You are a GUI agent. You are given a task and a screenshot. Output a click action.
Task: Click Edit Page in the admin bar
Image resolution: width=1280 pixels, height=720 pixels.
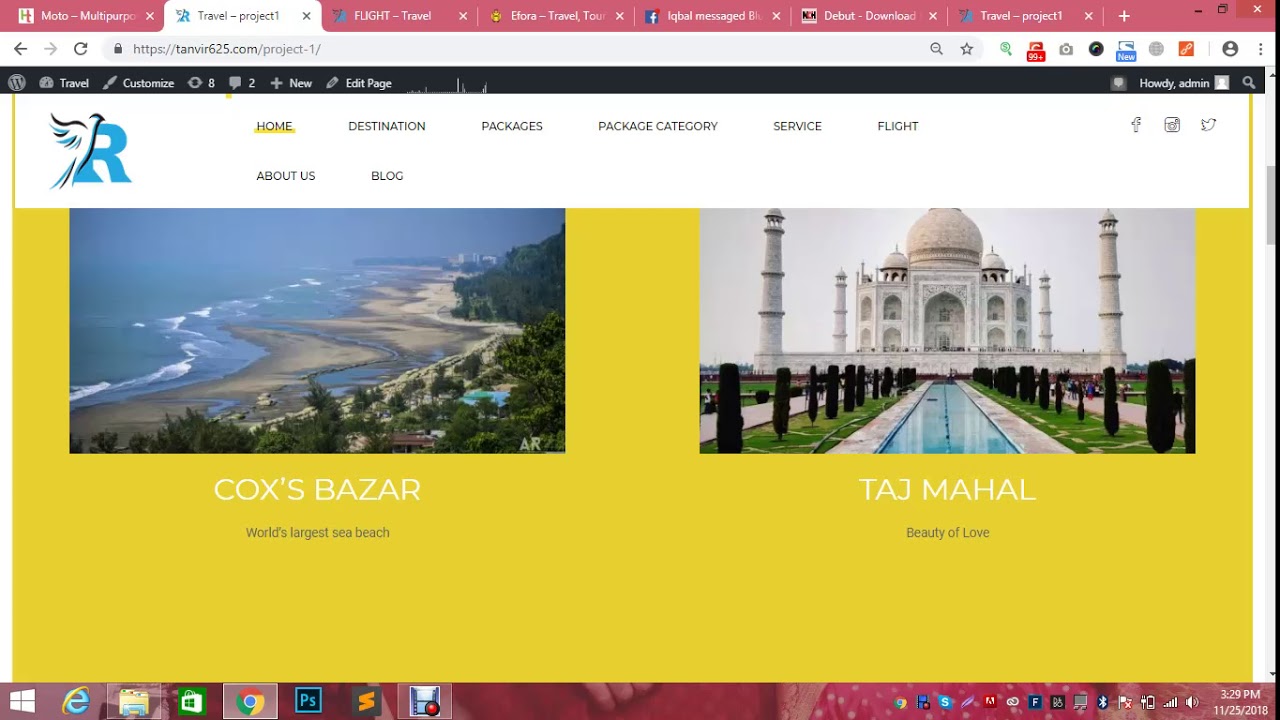359,83
